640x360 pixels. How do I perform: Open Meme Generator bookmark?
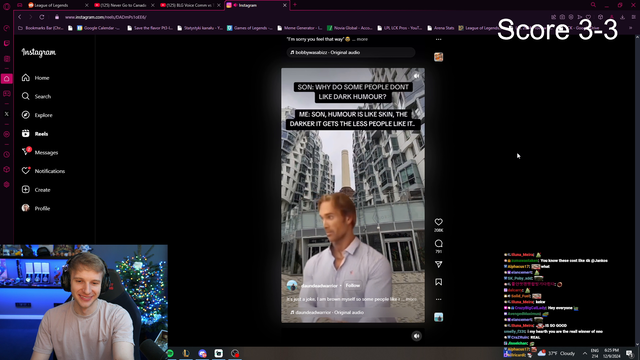300,28
